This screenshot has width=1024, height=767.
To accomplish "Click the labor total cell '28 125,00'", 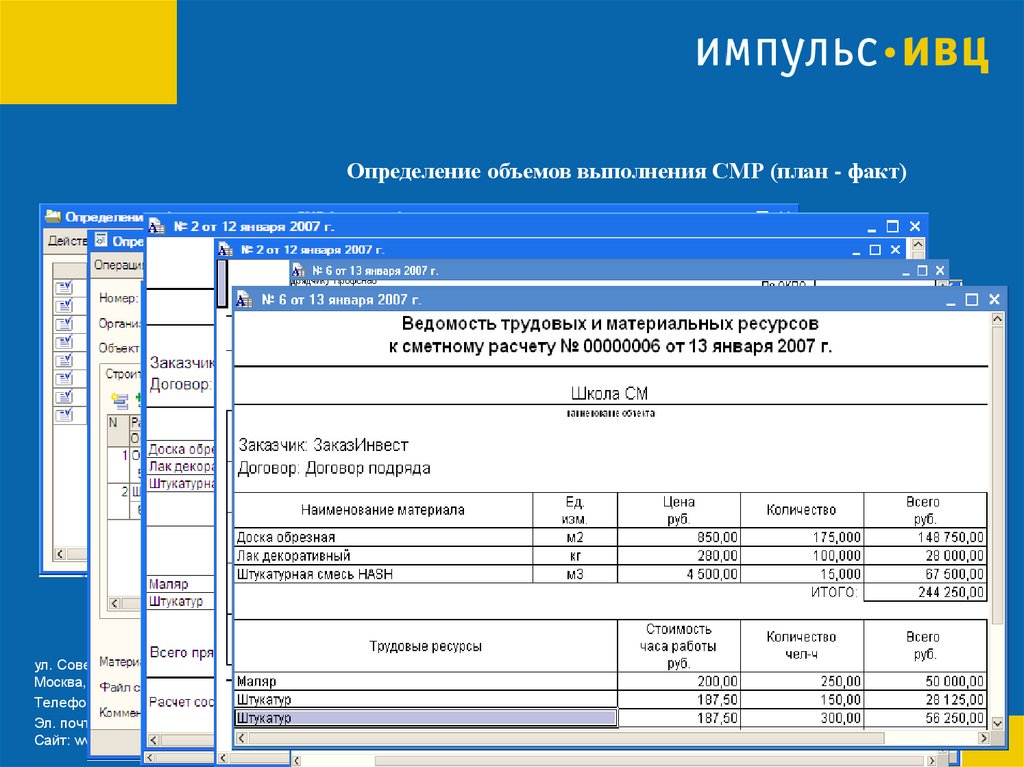I will tap(925, 699).
